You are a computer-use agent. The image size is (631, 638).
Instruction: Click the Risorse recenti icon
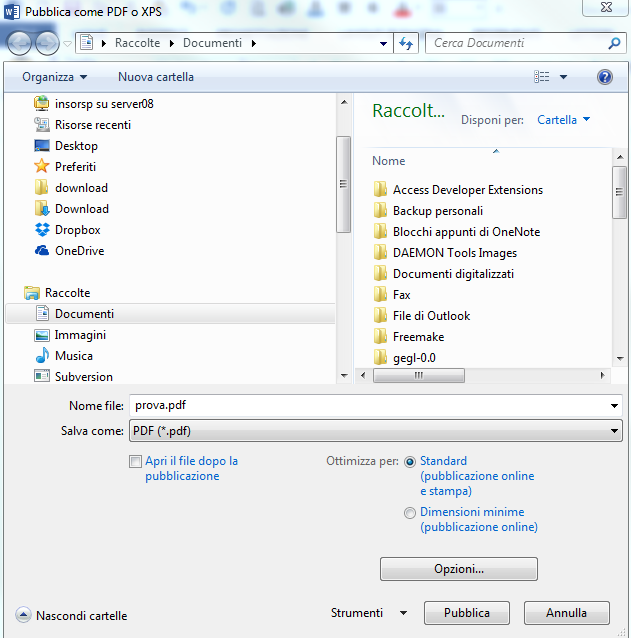coord(41,125)
